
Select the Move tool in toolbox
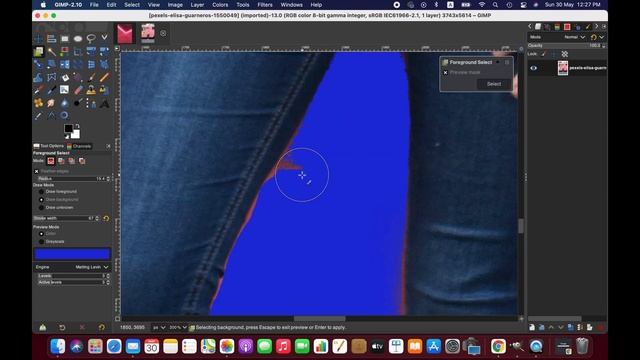[x=38, y=39]
